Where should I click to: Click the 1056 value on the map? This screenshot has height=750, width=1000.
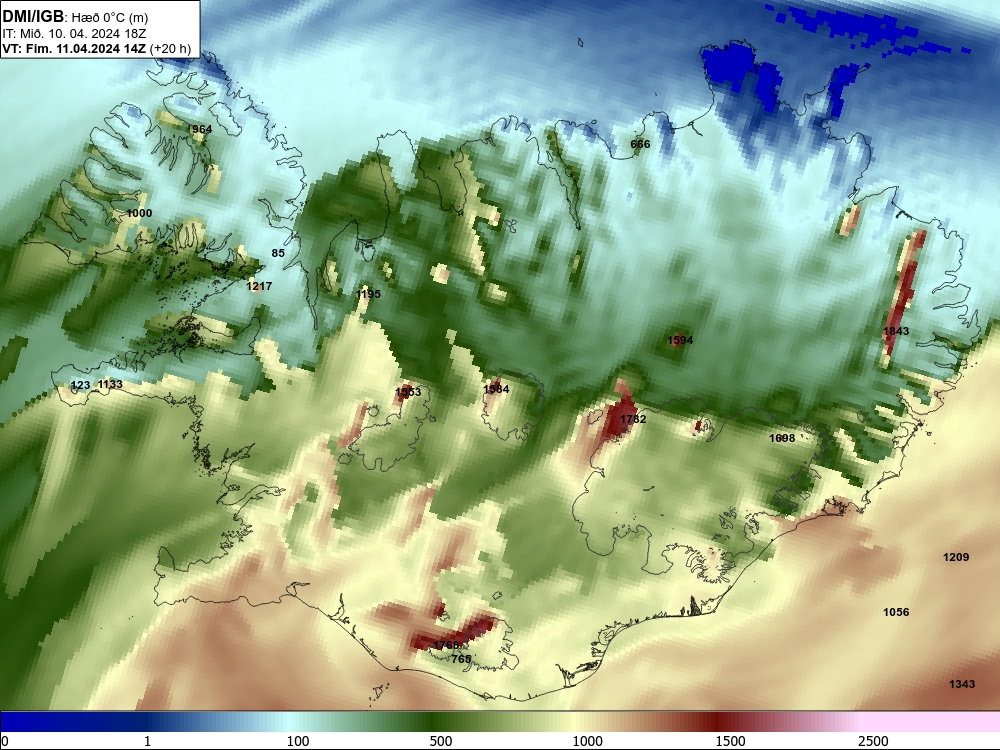pyautogui.click(x=896, y=612)
